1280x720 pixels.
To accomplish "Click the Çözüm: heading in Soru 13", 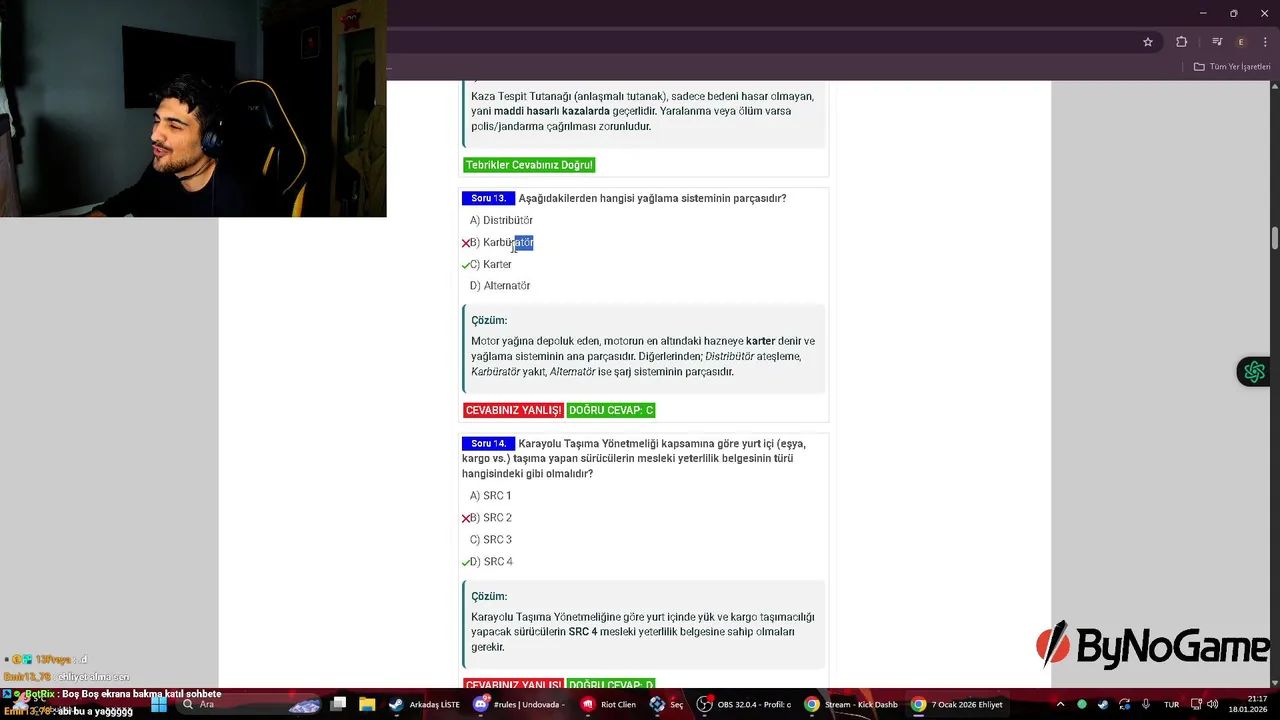I will [489, 320].
